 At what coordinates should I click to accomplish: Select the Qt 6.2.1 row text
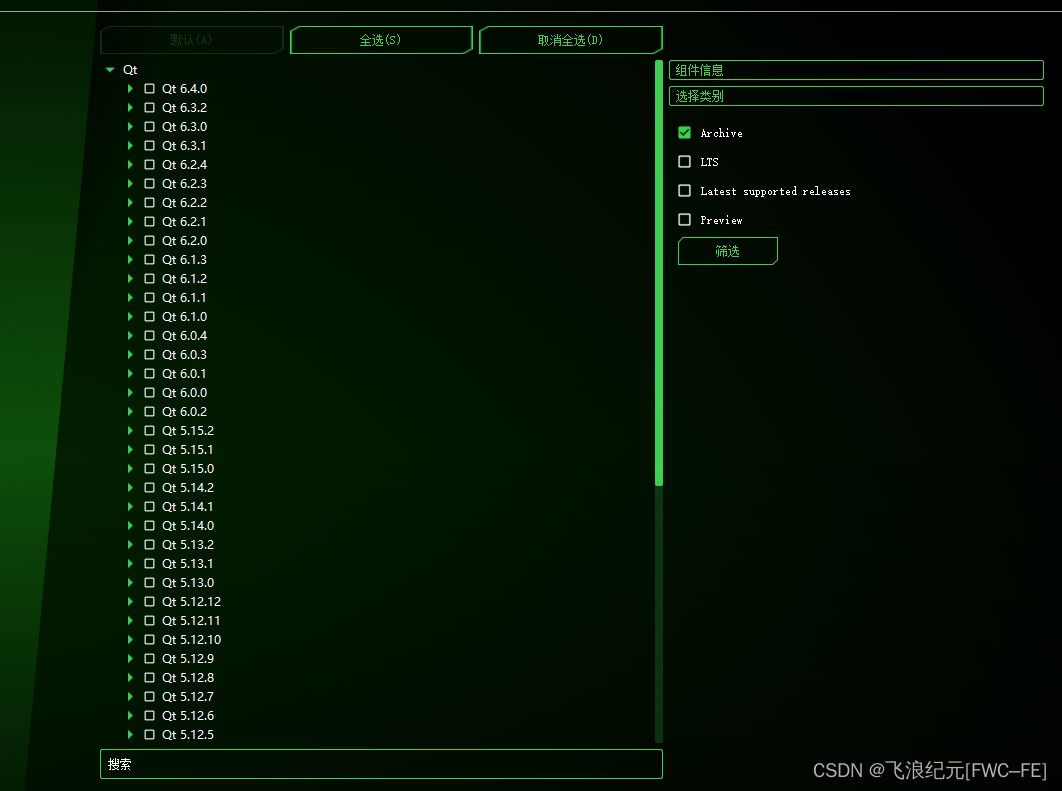coord(184,221)
